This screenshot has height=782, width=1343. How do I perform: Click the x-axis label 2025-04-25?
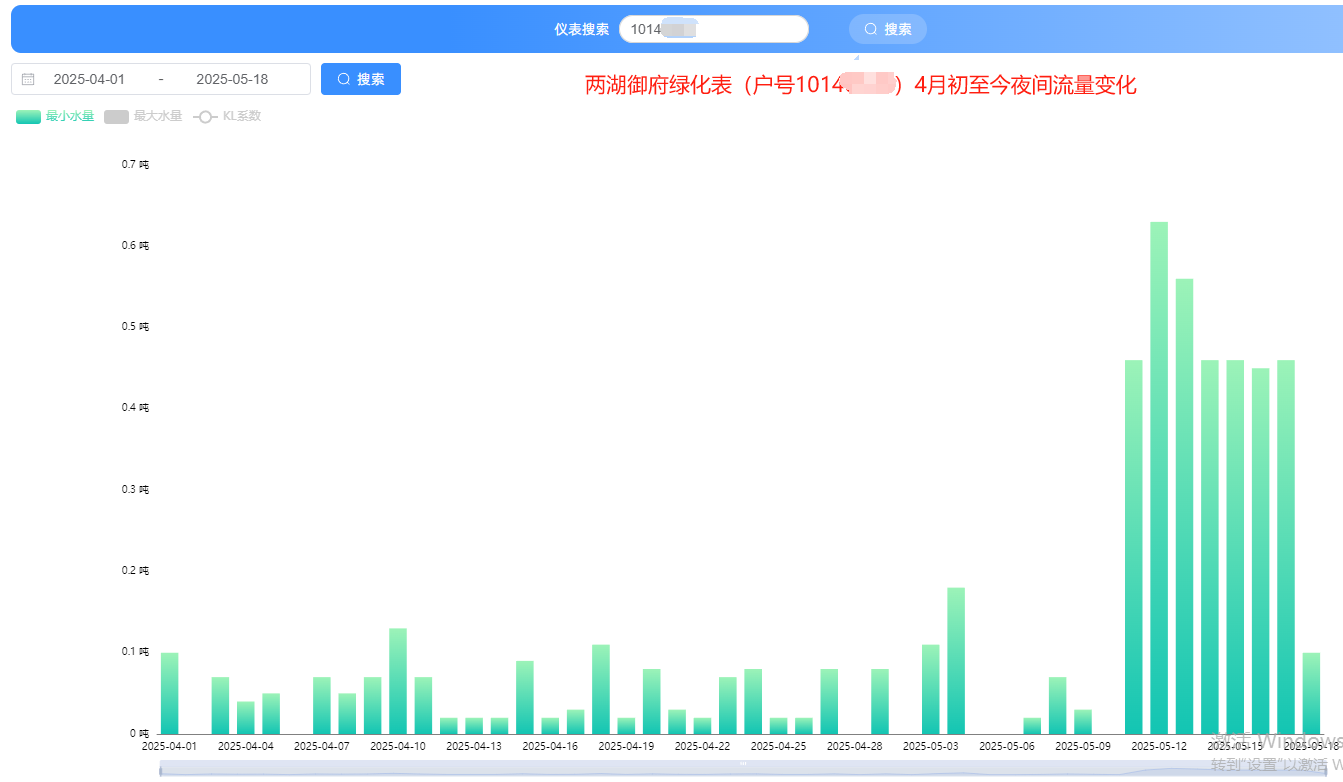(x=778, y=746)
